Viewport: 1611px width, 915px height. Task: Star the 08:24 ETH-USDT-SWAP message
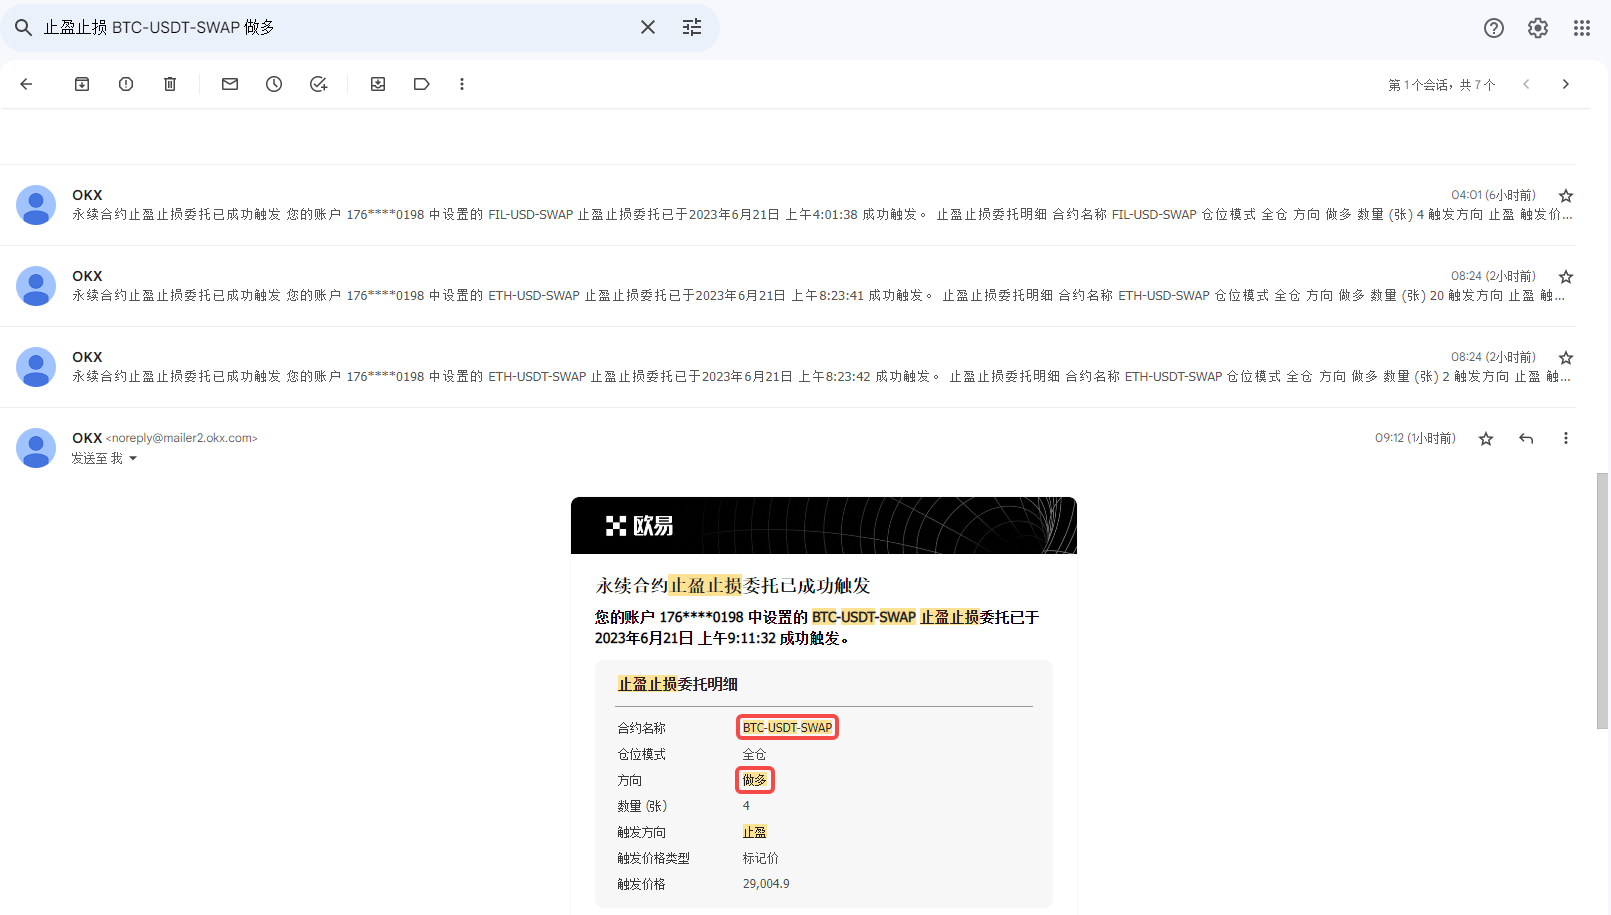pos(1566,358)
